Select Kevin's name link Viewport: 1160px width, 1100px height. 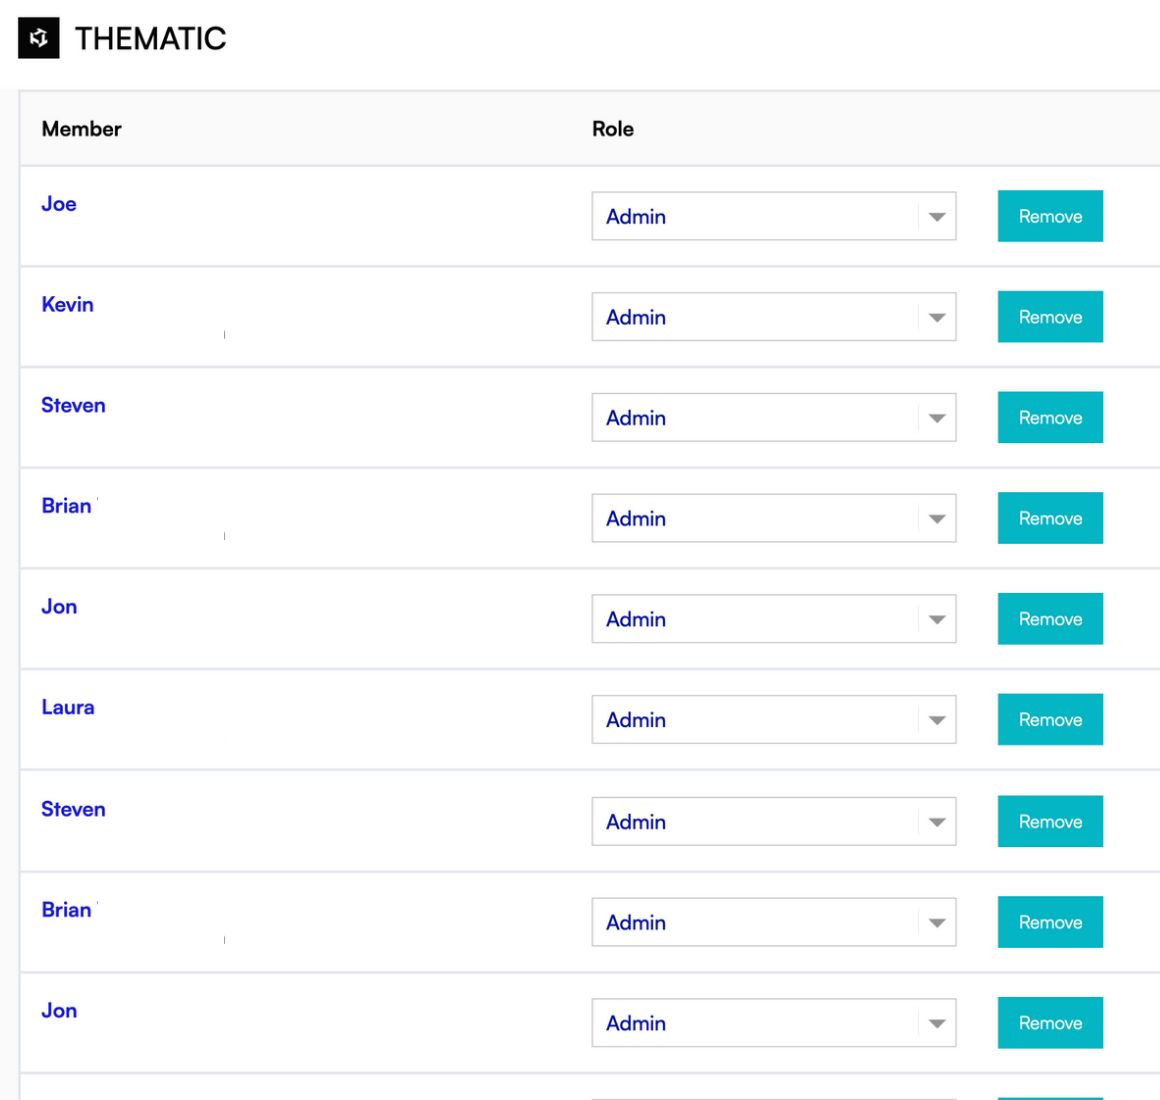[68, 304]
